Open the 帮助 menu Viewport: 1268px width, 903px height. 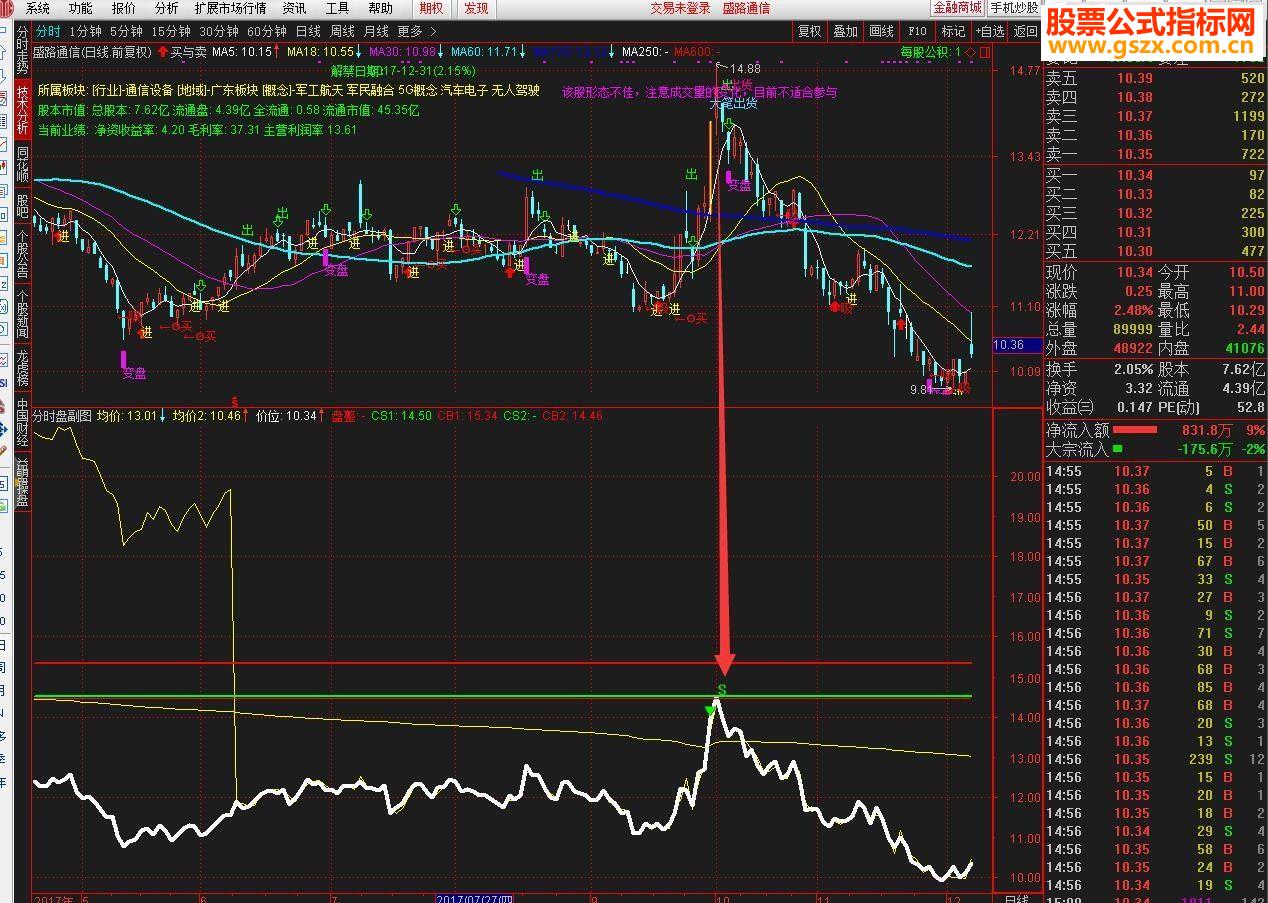(381, 8)
